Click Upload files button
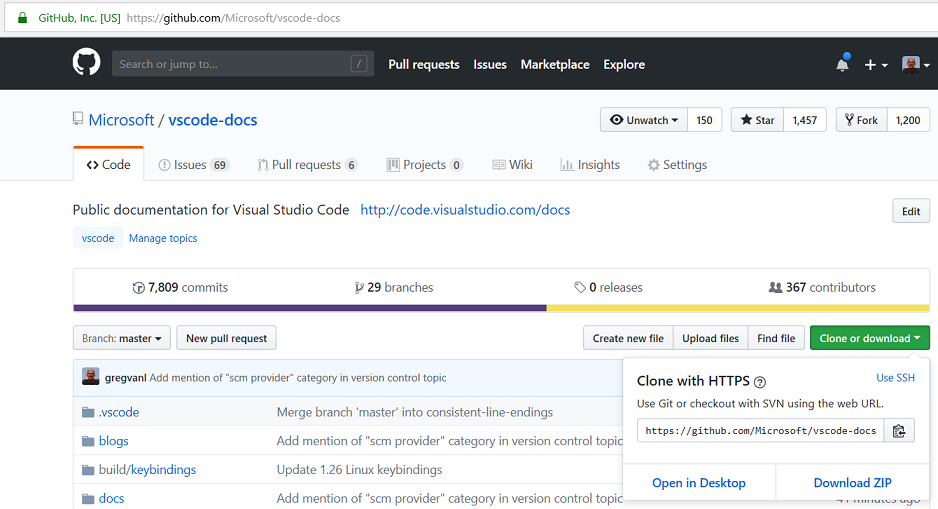 (711, 338)
